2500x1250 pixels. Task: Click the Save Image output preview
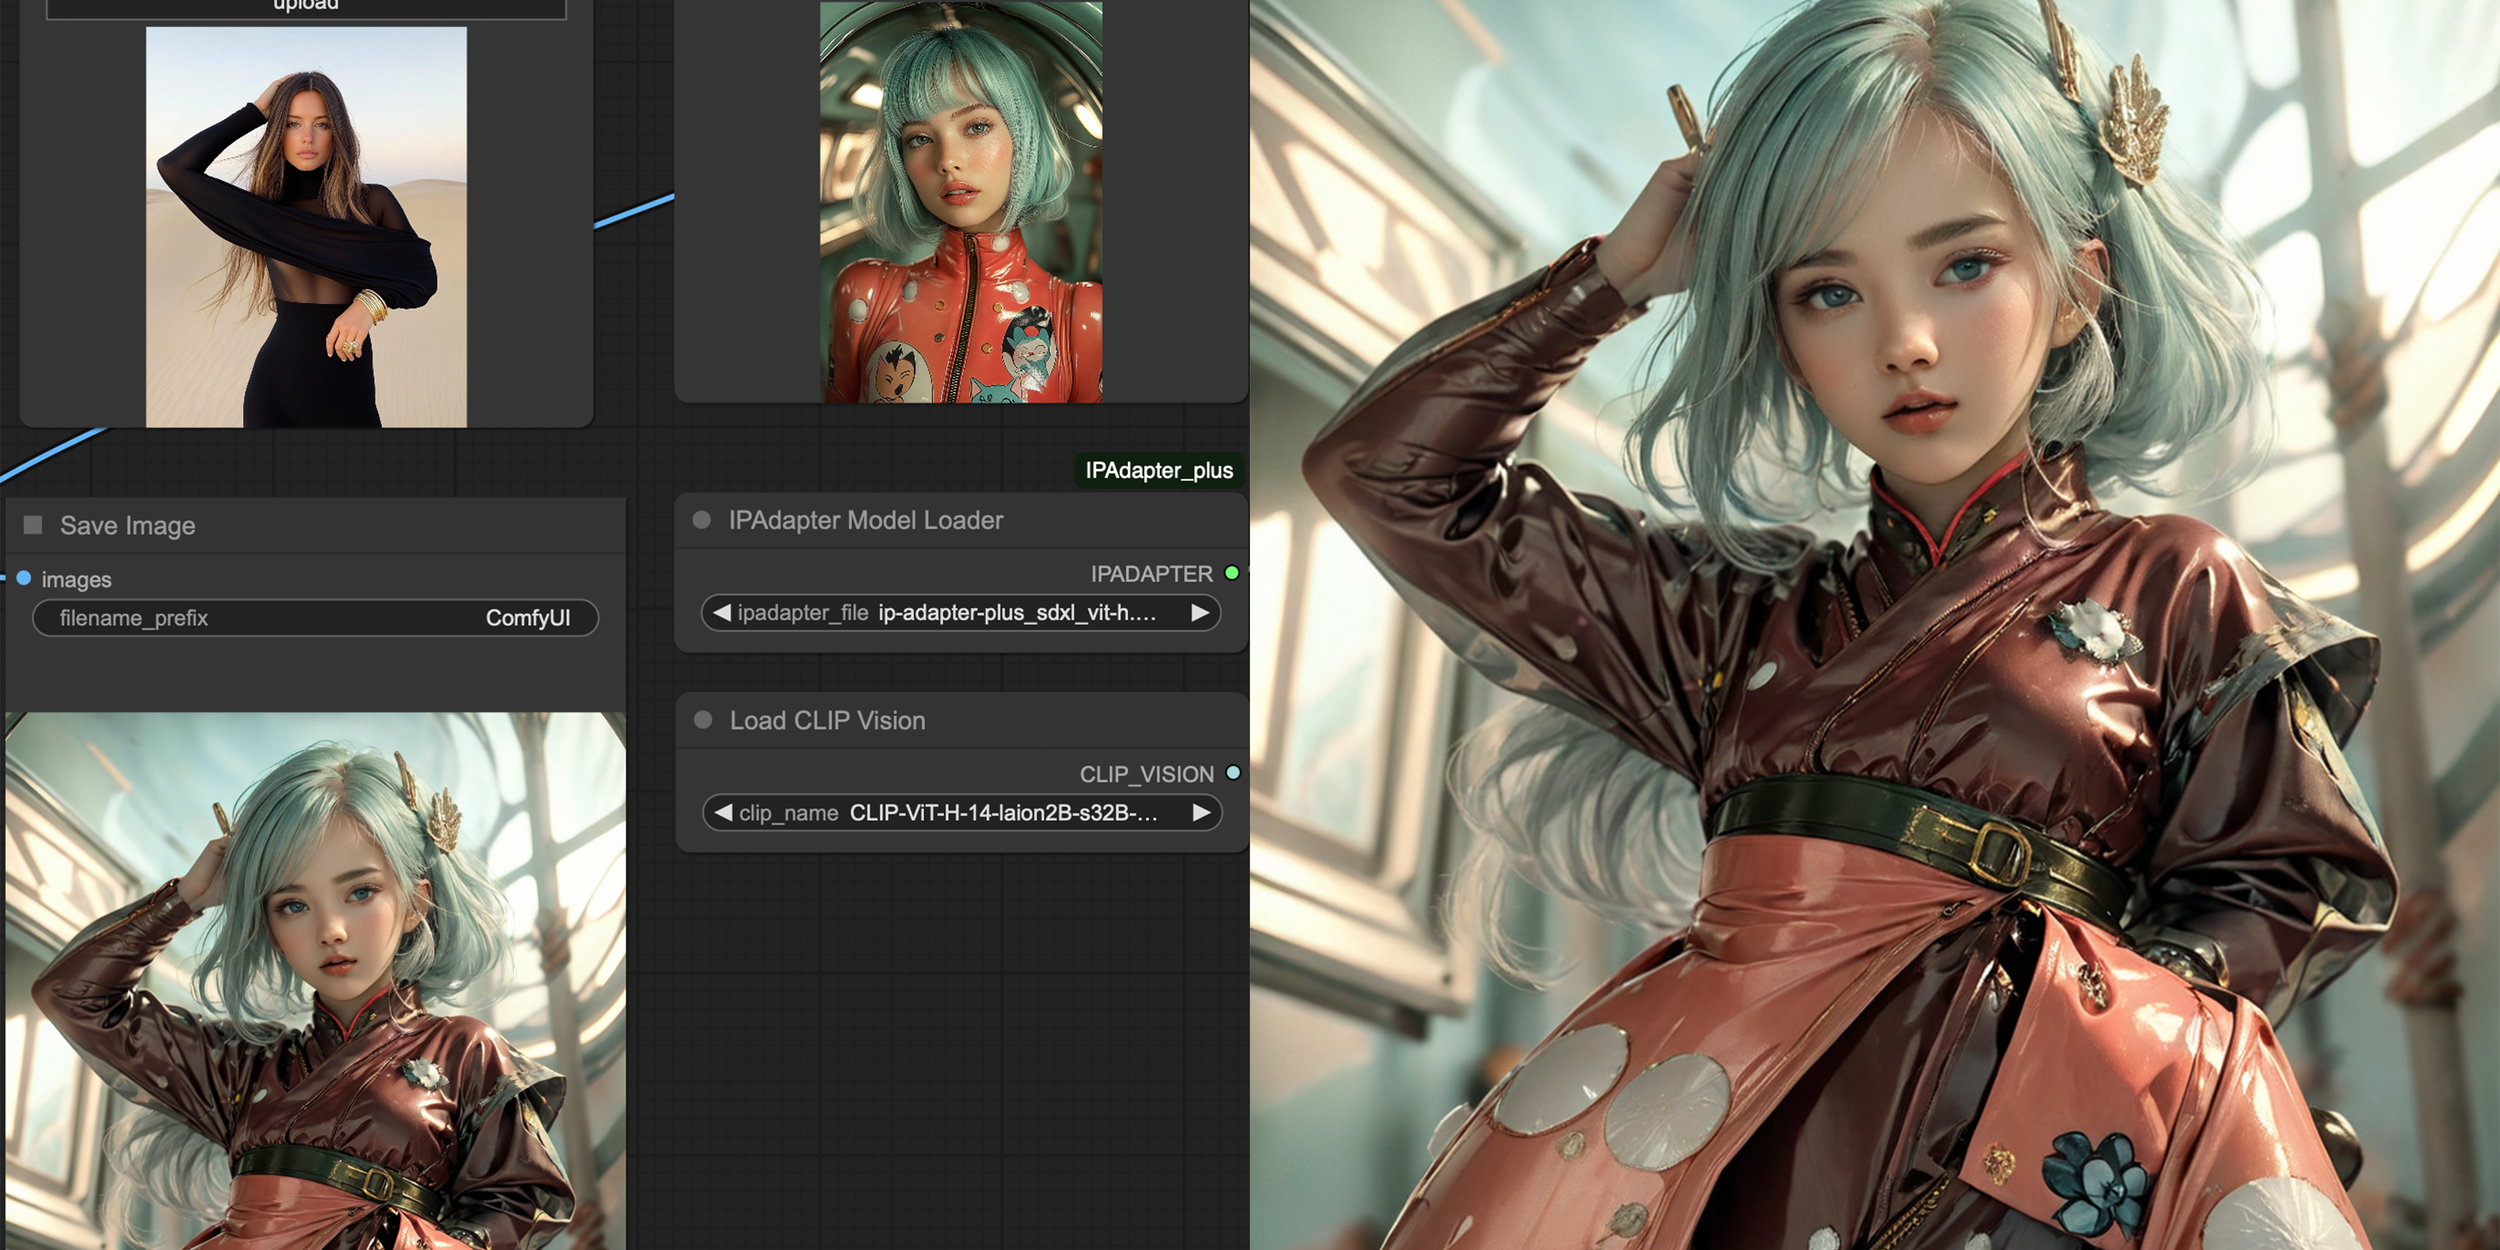click(x=315, y=980)
